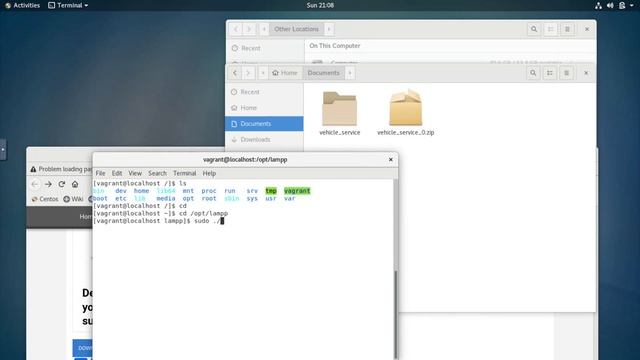The height and width of the screenshot is (360, 640).
Task: Search in Documents file window
Action: 533,73
